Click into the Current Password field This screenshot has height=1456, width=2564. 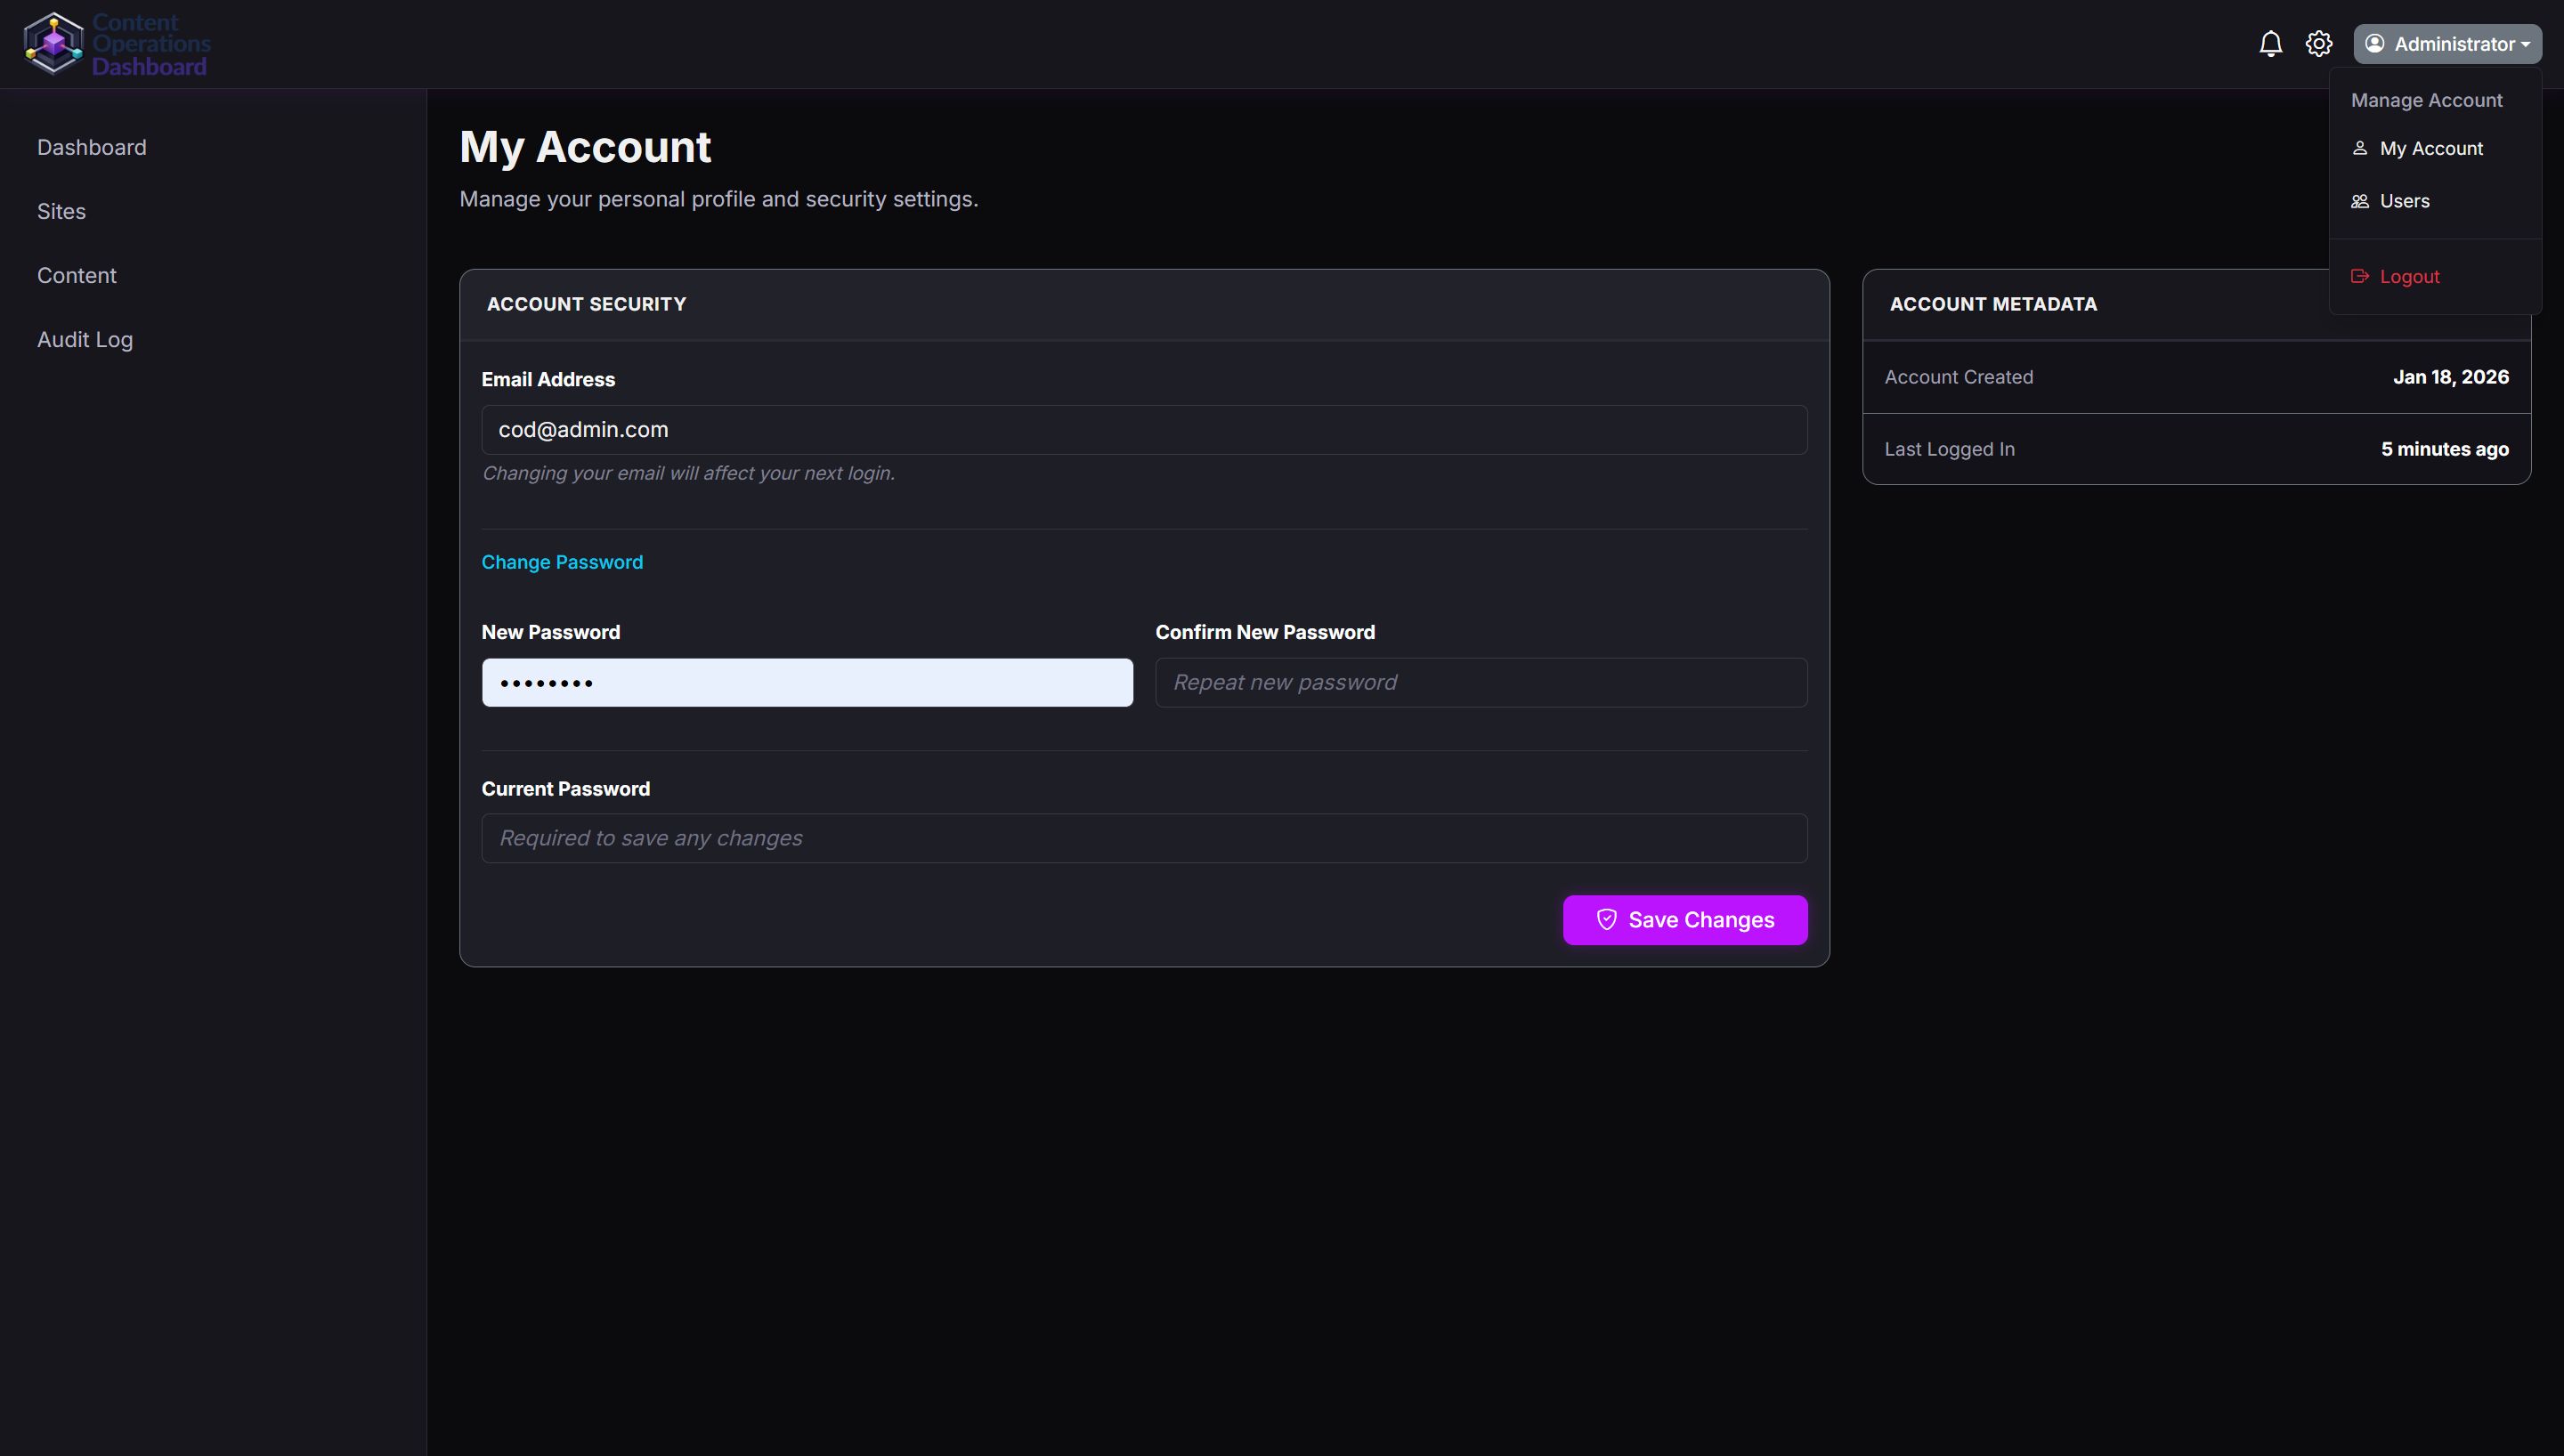coord(1143,838)
